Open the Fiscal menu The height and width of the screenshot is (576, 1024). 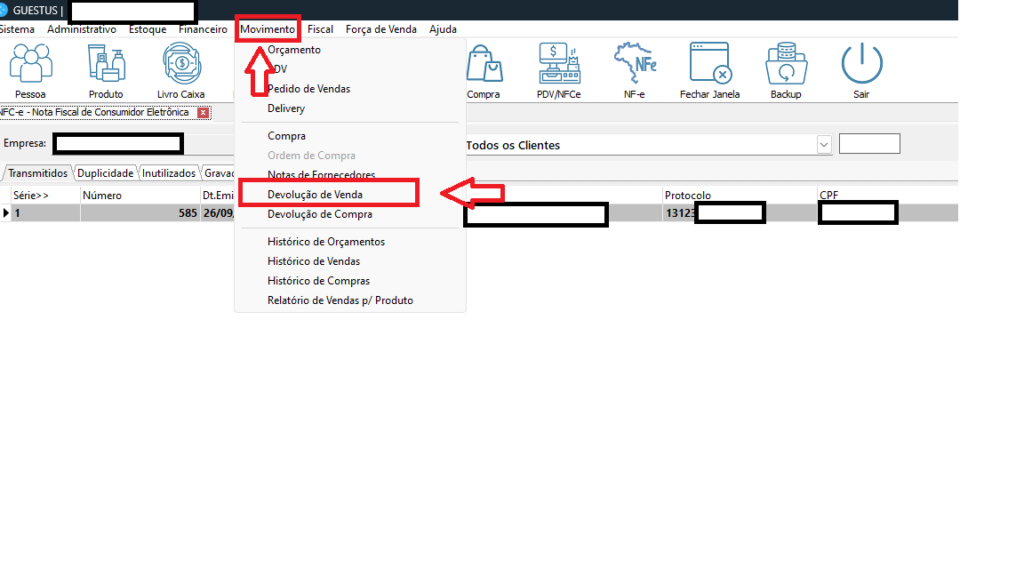(x=320, y=30)
